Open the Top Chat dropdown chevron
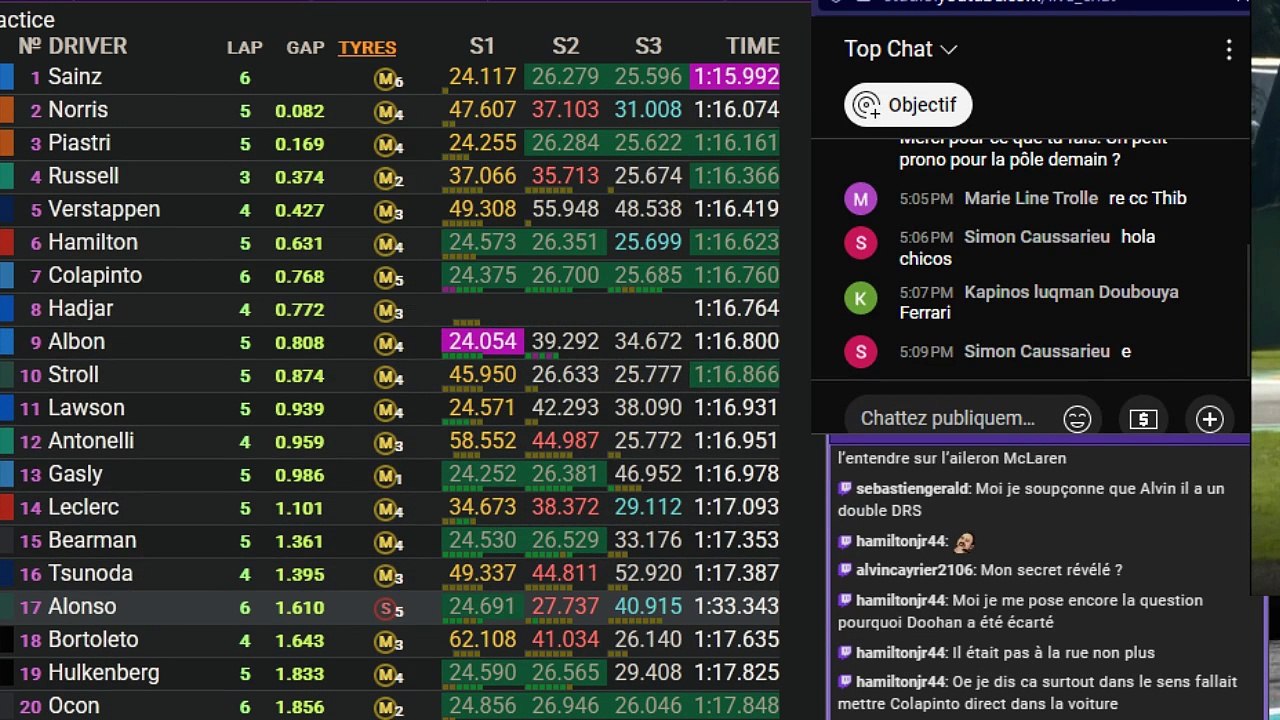This screenshot has width=1280, height=720. 949,49
